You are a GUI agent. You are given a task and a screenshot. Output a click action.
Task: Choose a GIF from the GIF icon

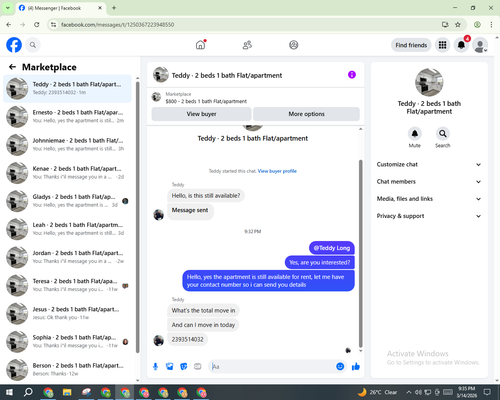click(x=198, y=367)
